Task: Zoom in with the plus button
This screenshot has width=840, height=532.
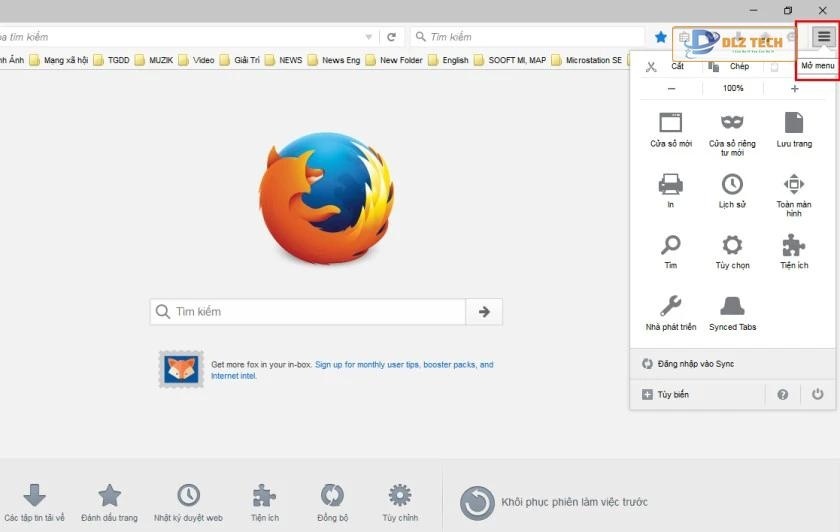Action: (795, 89)
